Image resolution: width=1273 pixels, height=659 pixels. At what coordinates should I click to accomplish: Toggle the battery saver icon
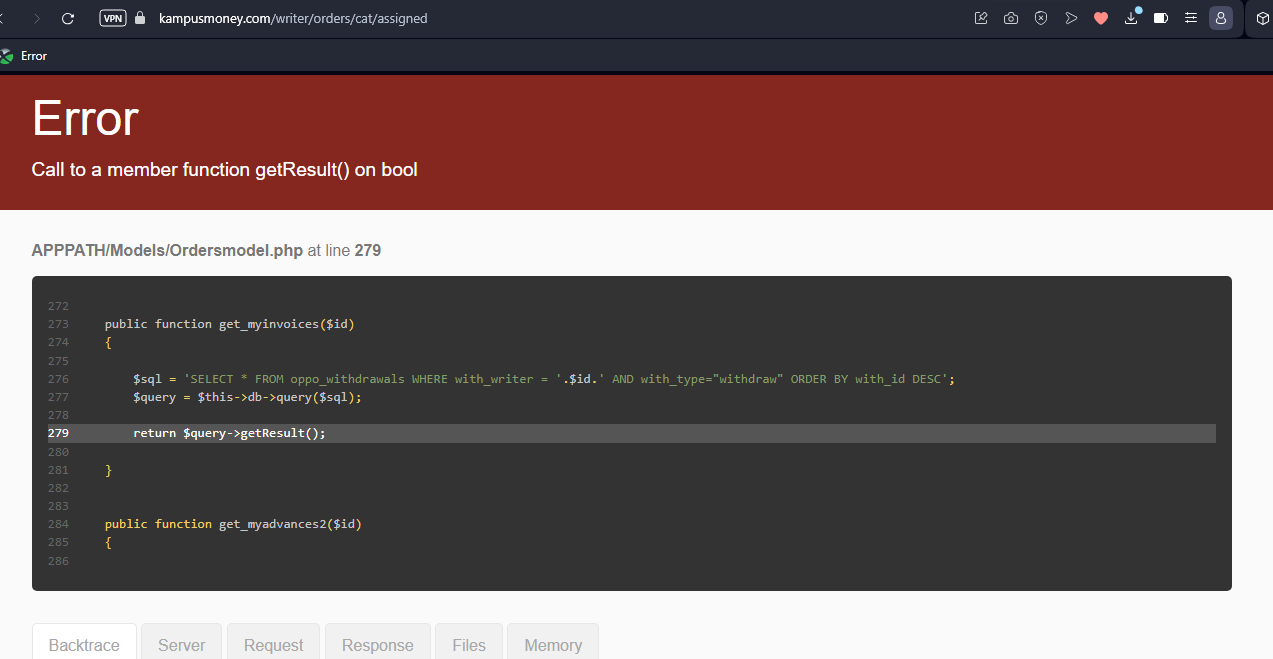click(1161, 18)
